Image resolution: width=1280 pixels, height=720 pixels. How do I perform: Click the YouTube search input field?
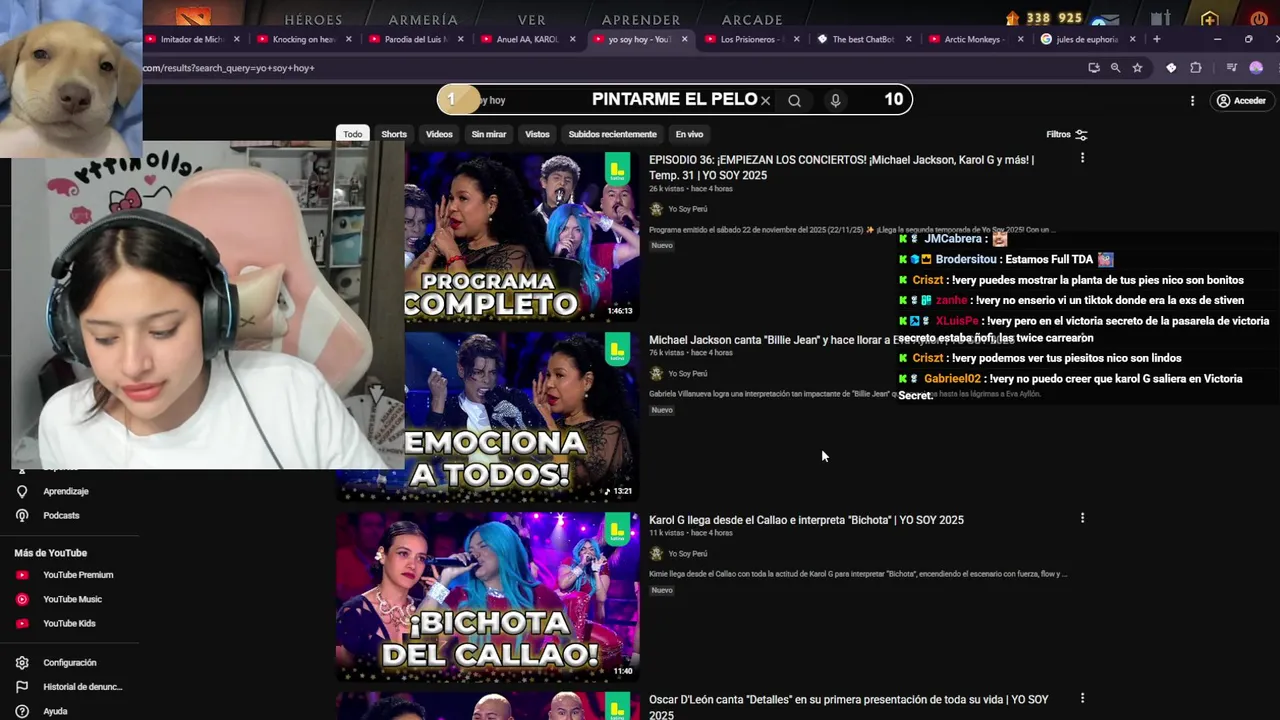pyautogui.click(x=610, y=100)
